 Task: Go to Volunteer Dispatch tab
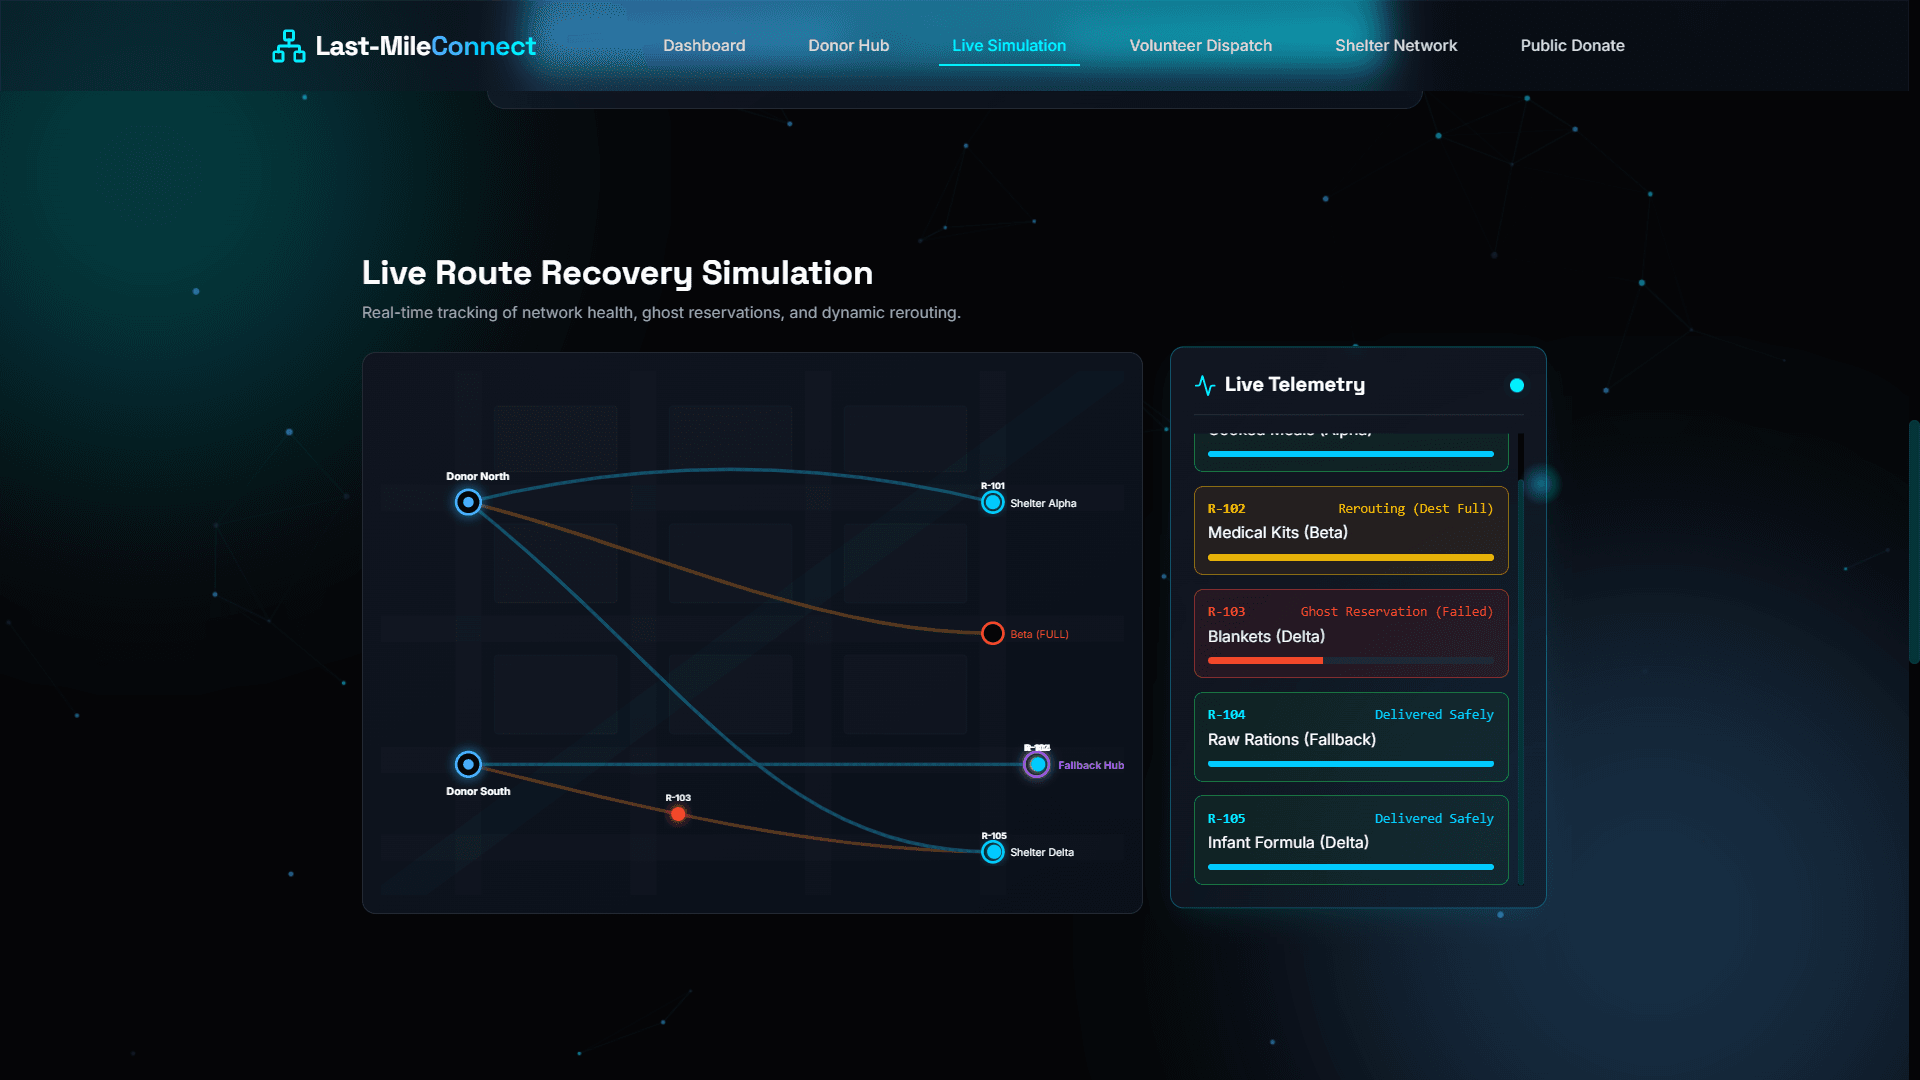1200,46
